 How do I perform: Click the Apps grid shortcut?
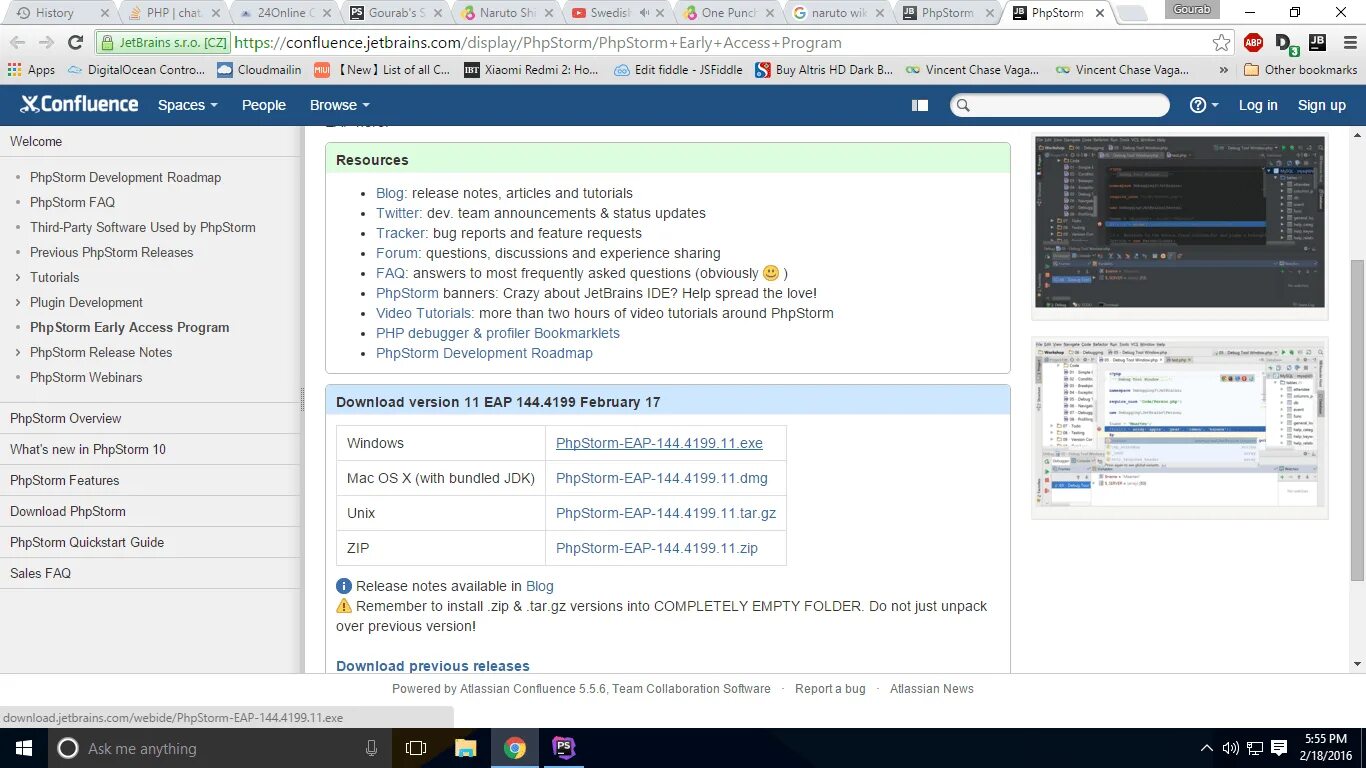[x=31, y=70]
